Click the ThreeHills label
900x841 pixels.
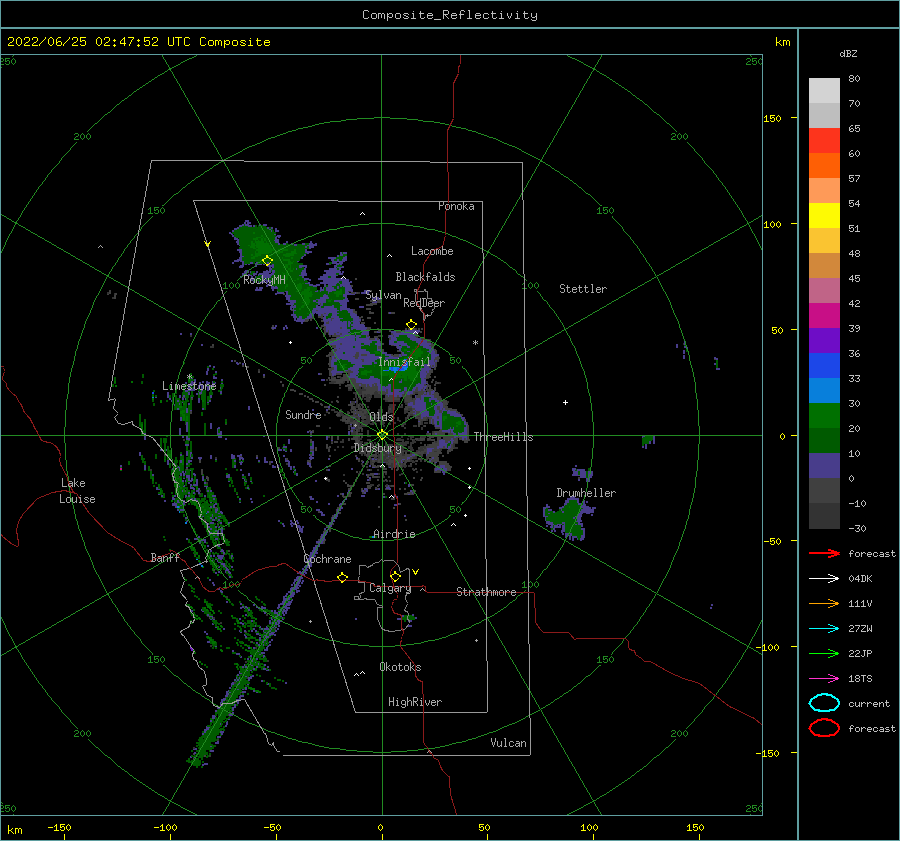[x=503, y=437]
